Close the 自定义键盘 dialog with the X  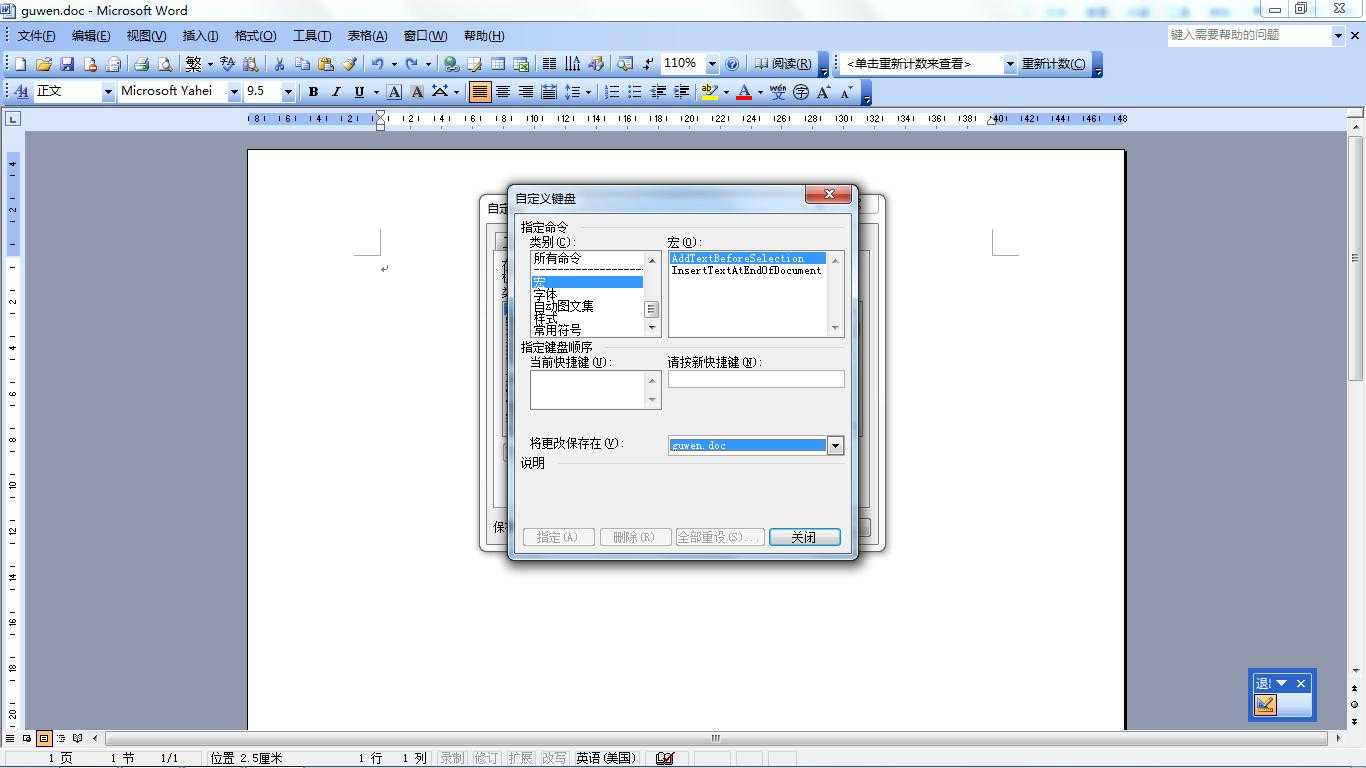pyautogui.click(x=829, y=195)
